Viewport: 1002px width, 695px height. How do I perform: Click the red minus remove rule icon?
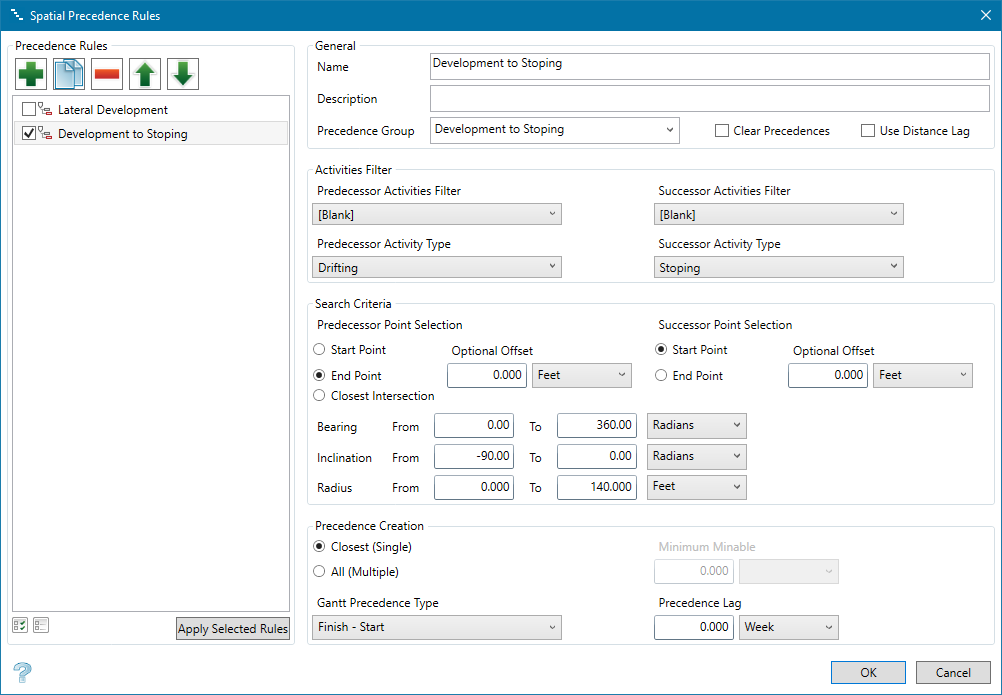tap(107, 74)
